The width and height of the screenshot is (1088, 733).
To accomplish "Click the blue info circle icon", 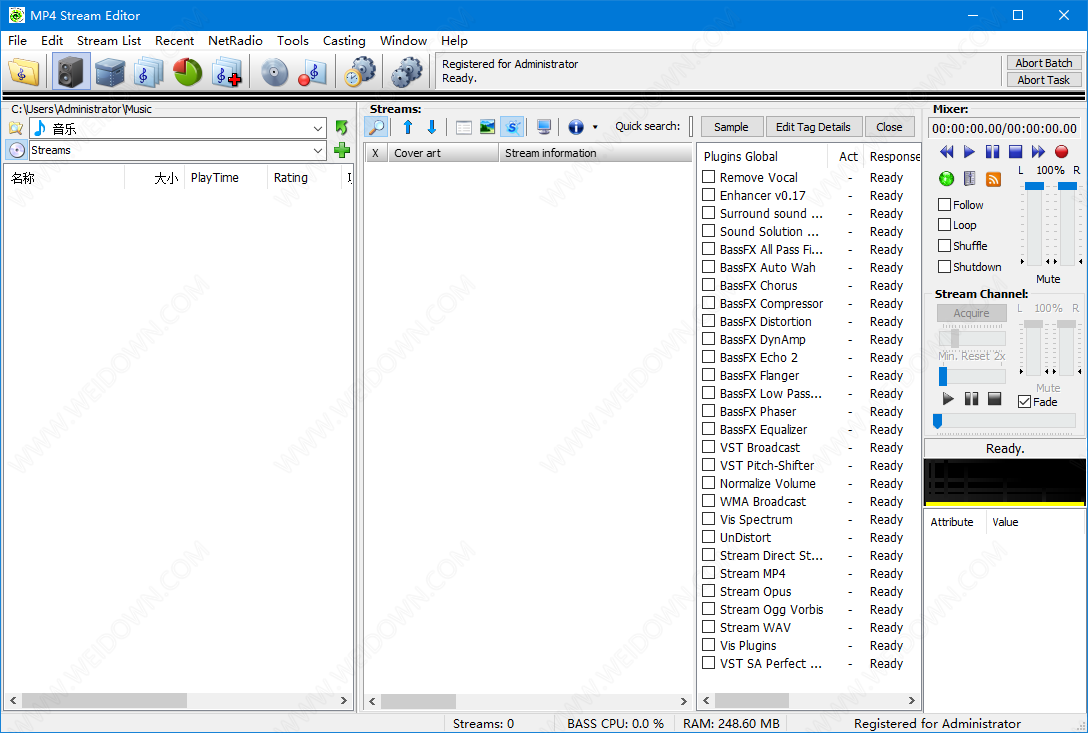I will point(576,127).
